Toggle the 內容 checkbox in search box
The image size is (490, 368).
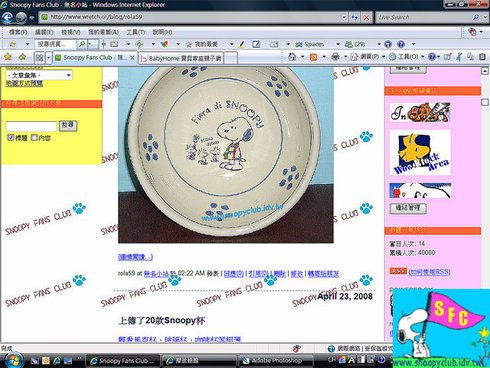click(34, 137)
